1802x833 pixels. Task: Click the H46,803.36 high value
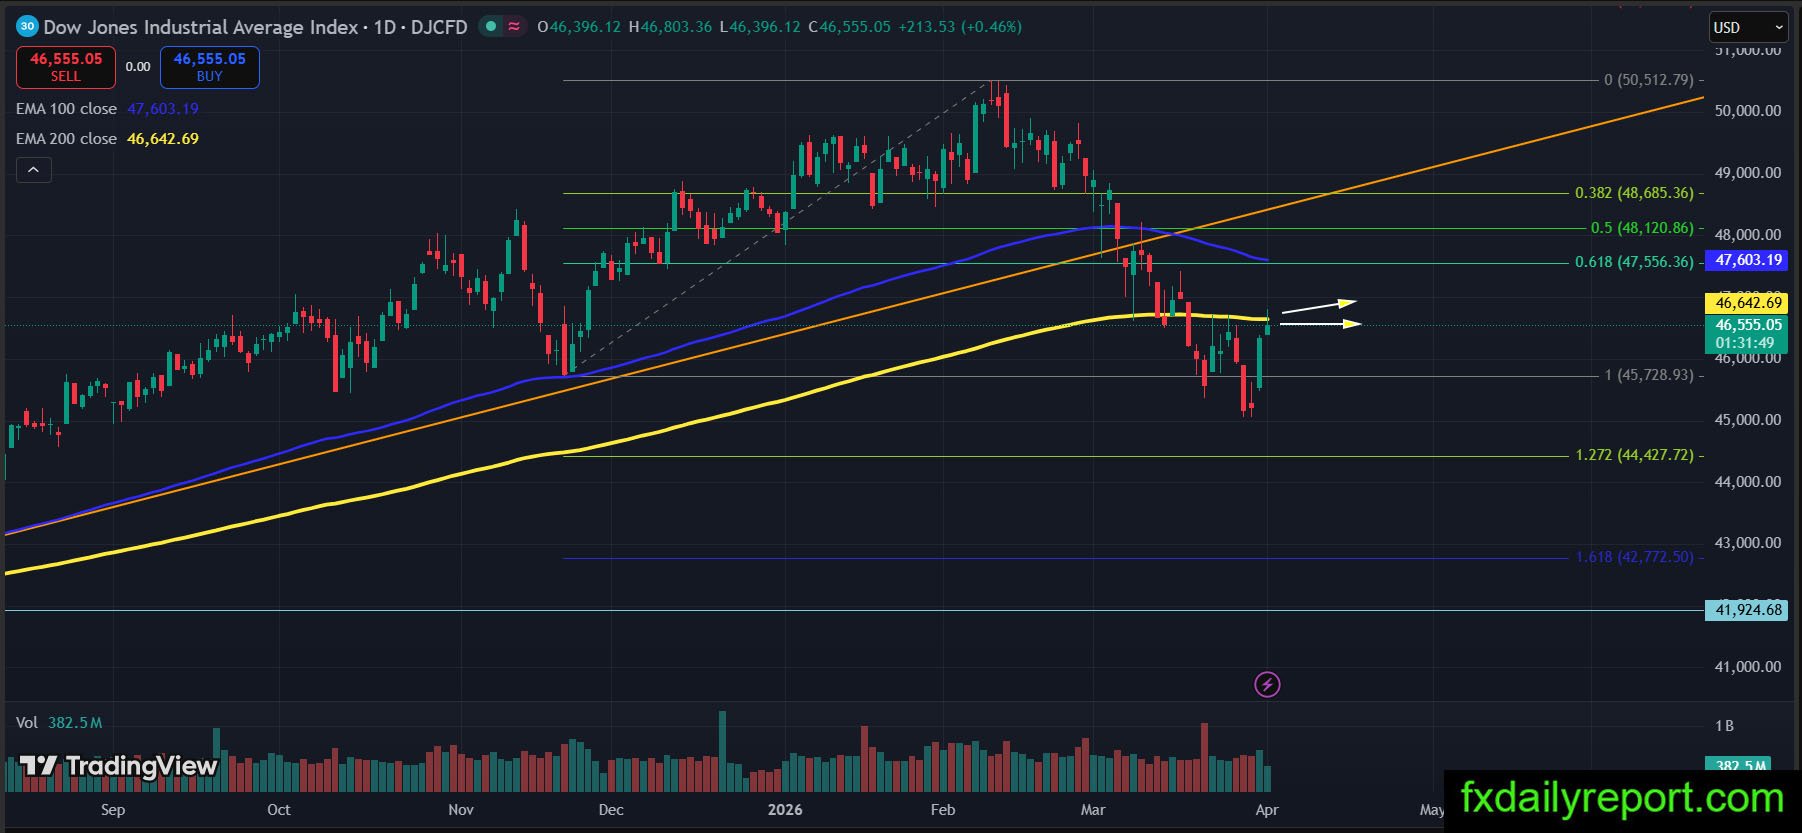(x=670, y=27)
